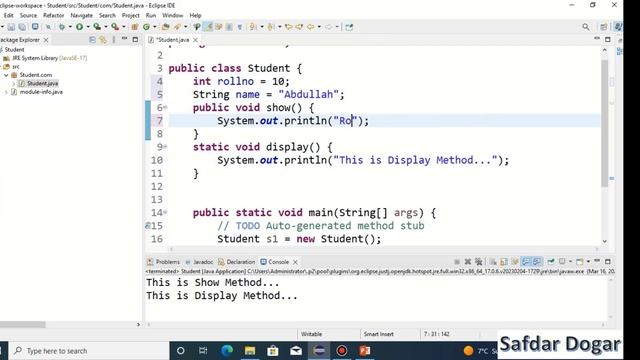
Task: Navigate Back with the yellow left arrow
Action: [311, 27]
